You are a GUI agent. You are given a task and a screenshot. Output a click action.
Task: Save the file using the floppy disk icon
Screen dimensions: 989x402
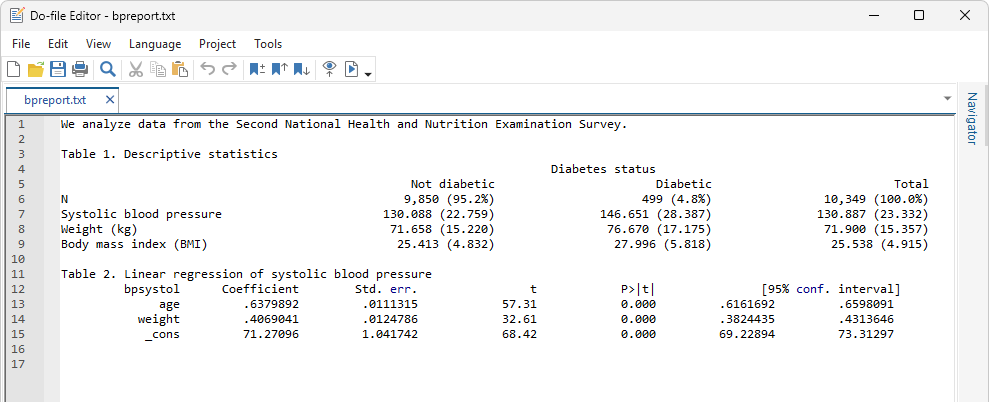tap(58, 69)
